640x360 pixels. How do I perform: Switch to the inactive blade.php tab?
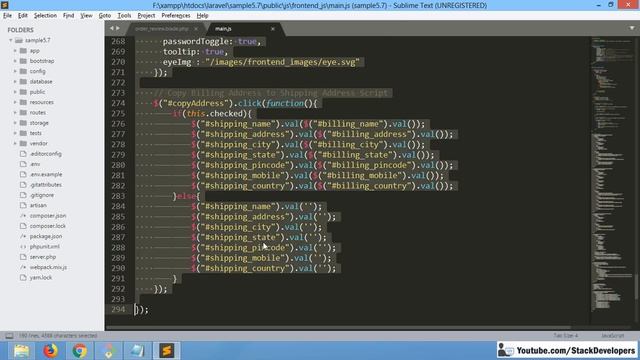coord(162,29)
